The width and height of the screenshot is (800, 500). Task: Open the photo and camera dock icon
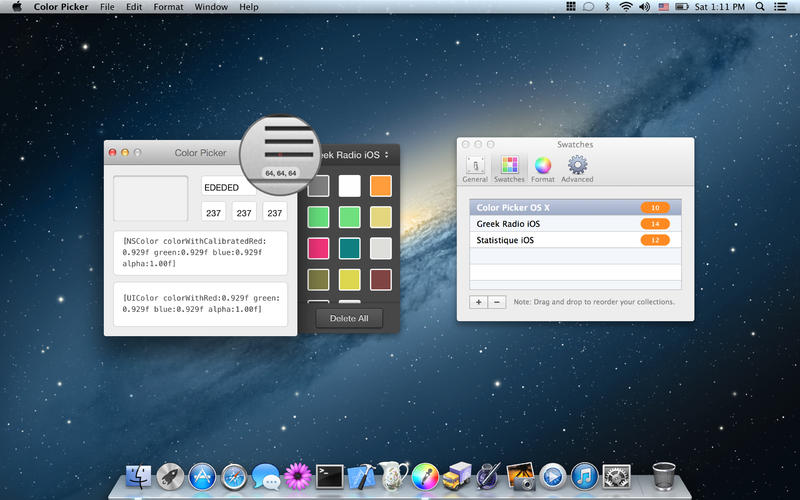[521, 477]
